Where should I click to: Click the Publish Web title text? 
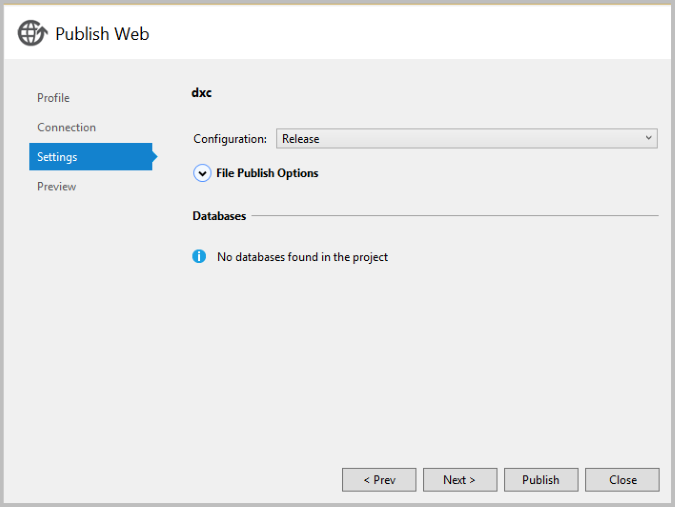click(x=102, y=34)
